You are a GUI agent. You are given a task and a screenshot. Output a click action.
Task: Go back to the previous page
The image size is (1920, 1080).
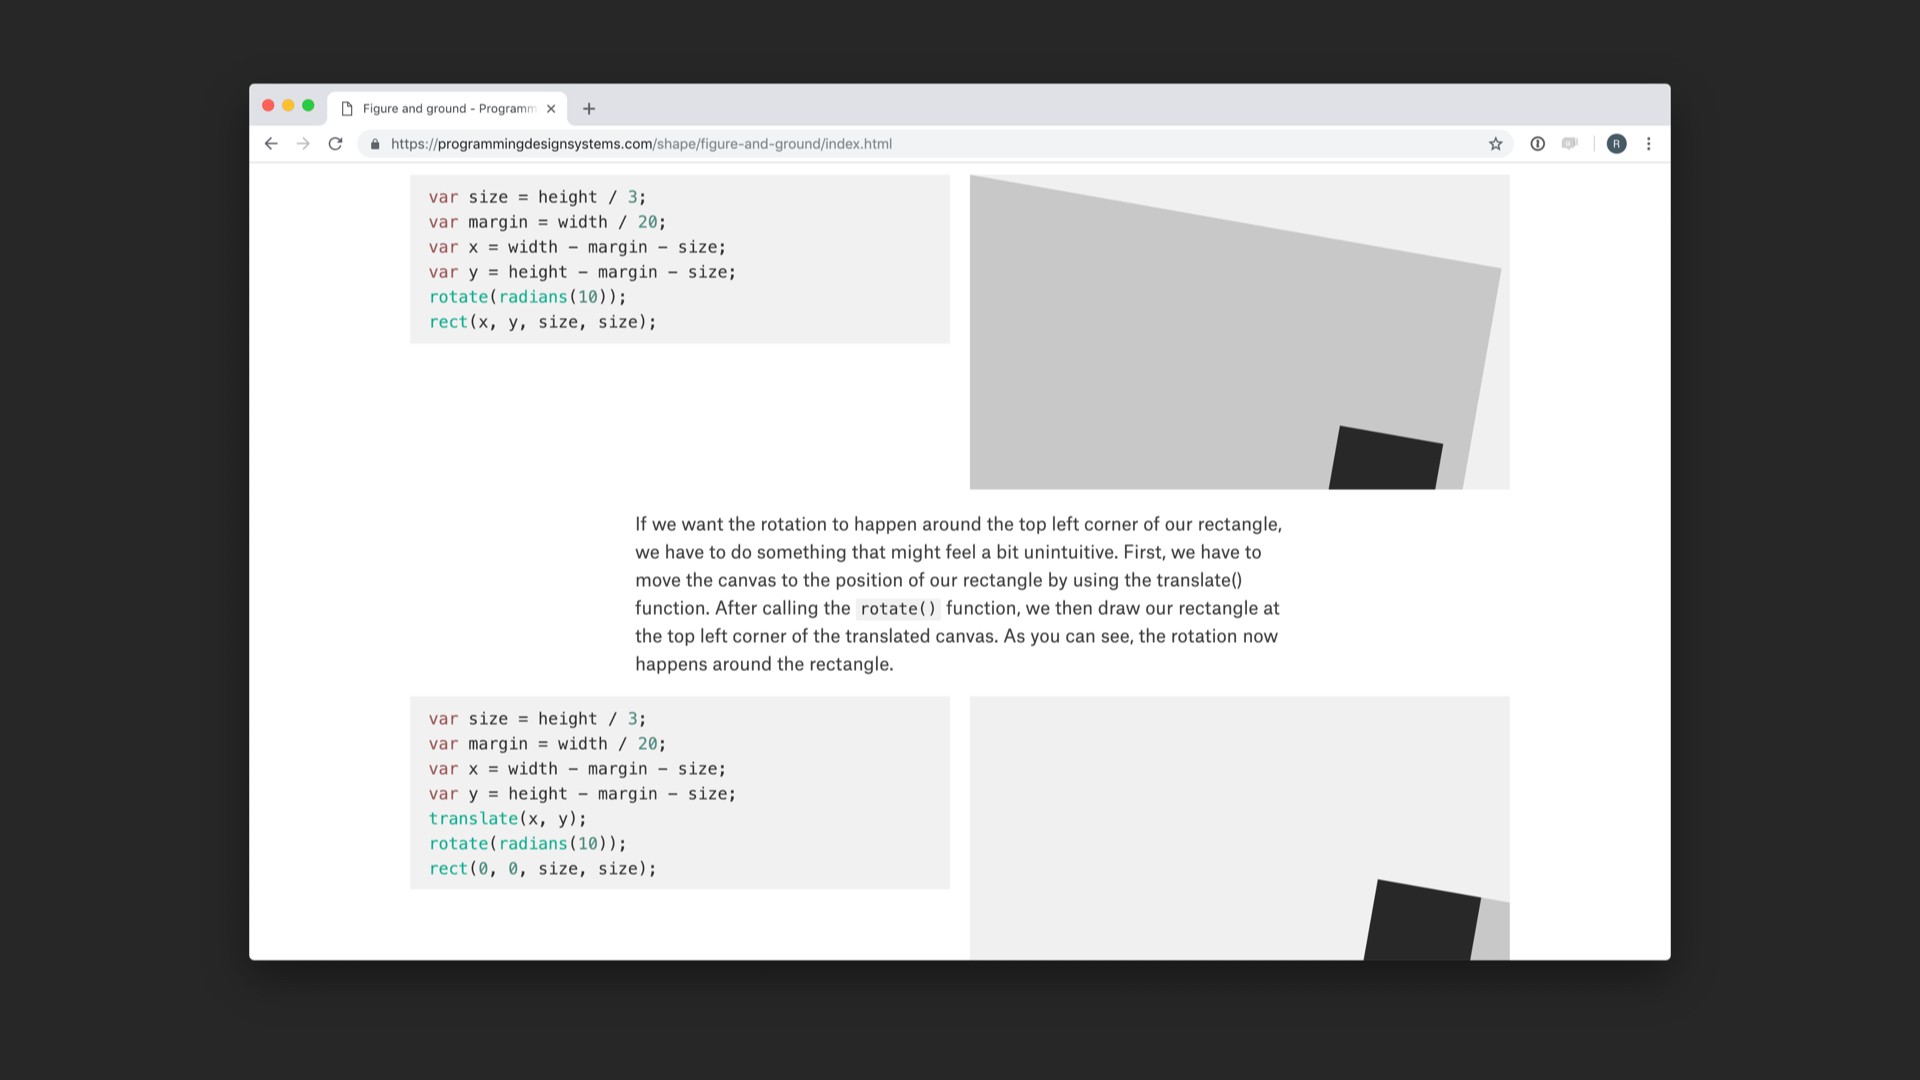coord(271,144)
